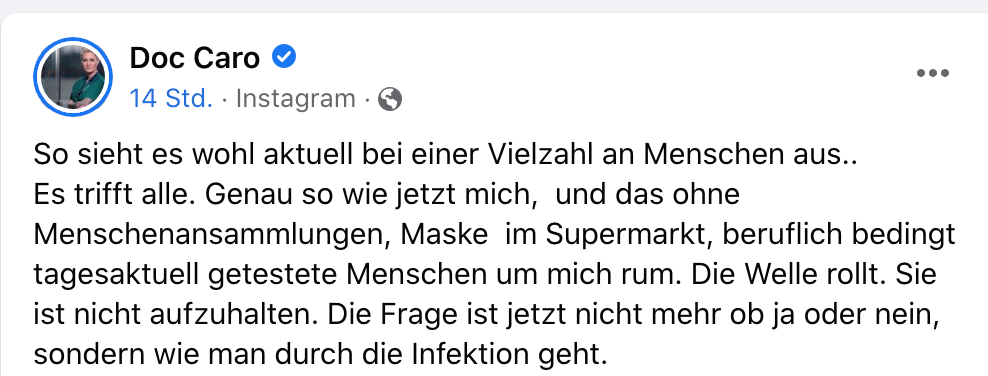Open the Doc Caro profile name link

click(x=195, y=58)
